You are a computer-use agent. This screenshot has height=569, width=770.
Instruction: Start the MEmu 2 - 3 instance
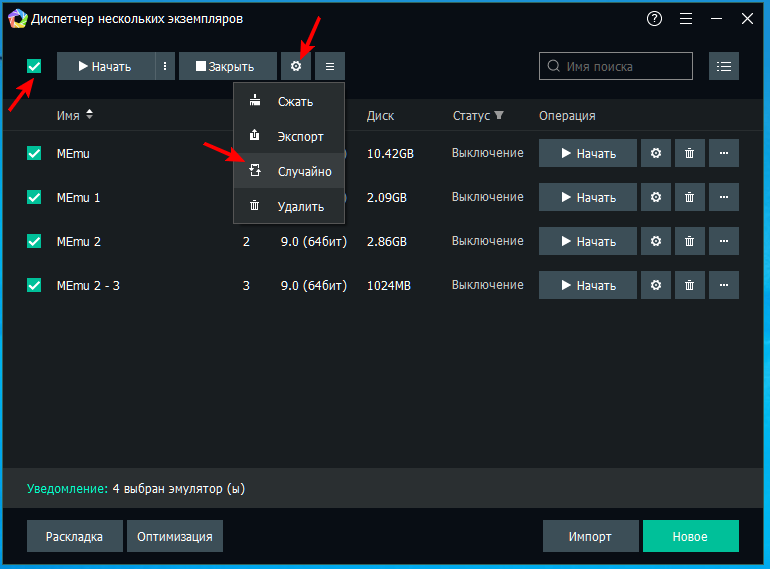tap(588, 285)
